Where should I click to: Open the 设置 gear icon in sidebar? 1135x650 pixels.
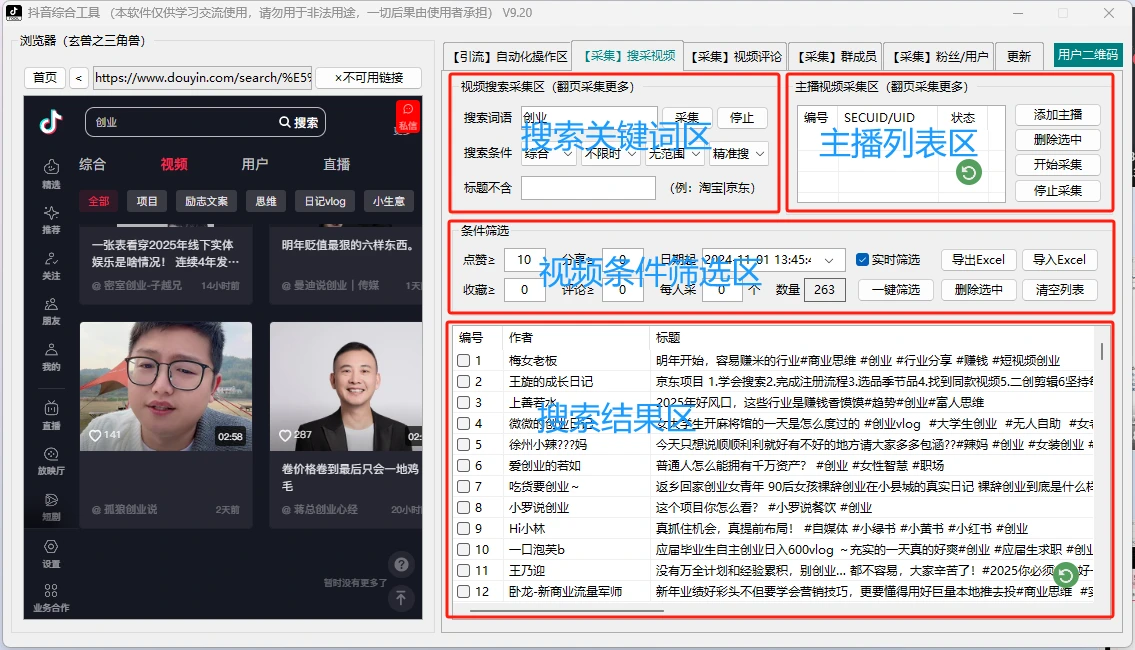[x=51, y=546]
